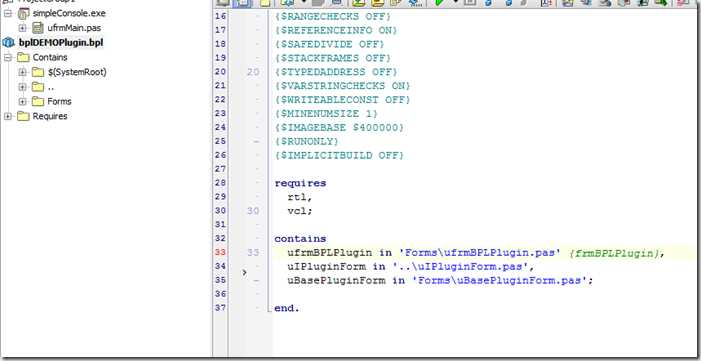The image size is (701, 361).
Task: Click the bplDEMOPlugin.bpl package icon
Action: click(x=8, y=43)
